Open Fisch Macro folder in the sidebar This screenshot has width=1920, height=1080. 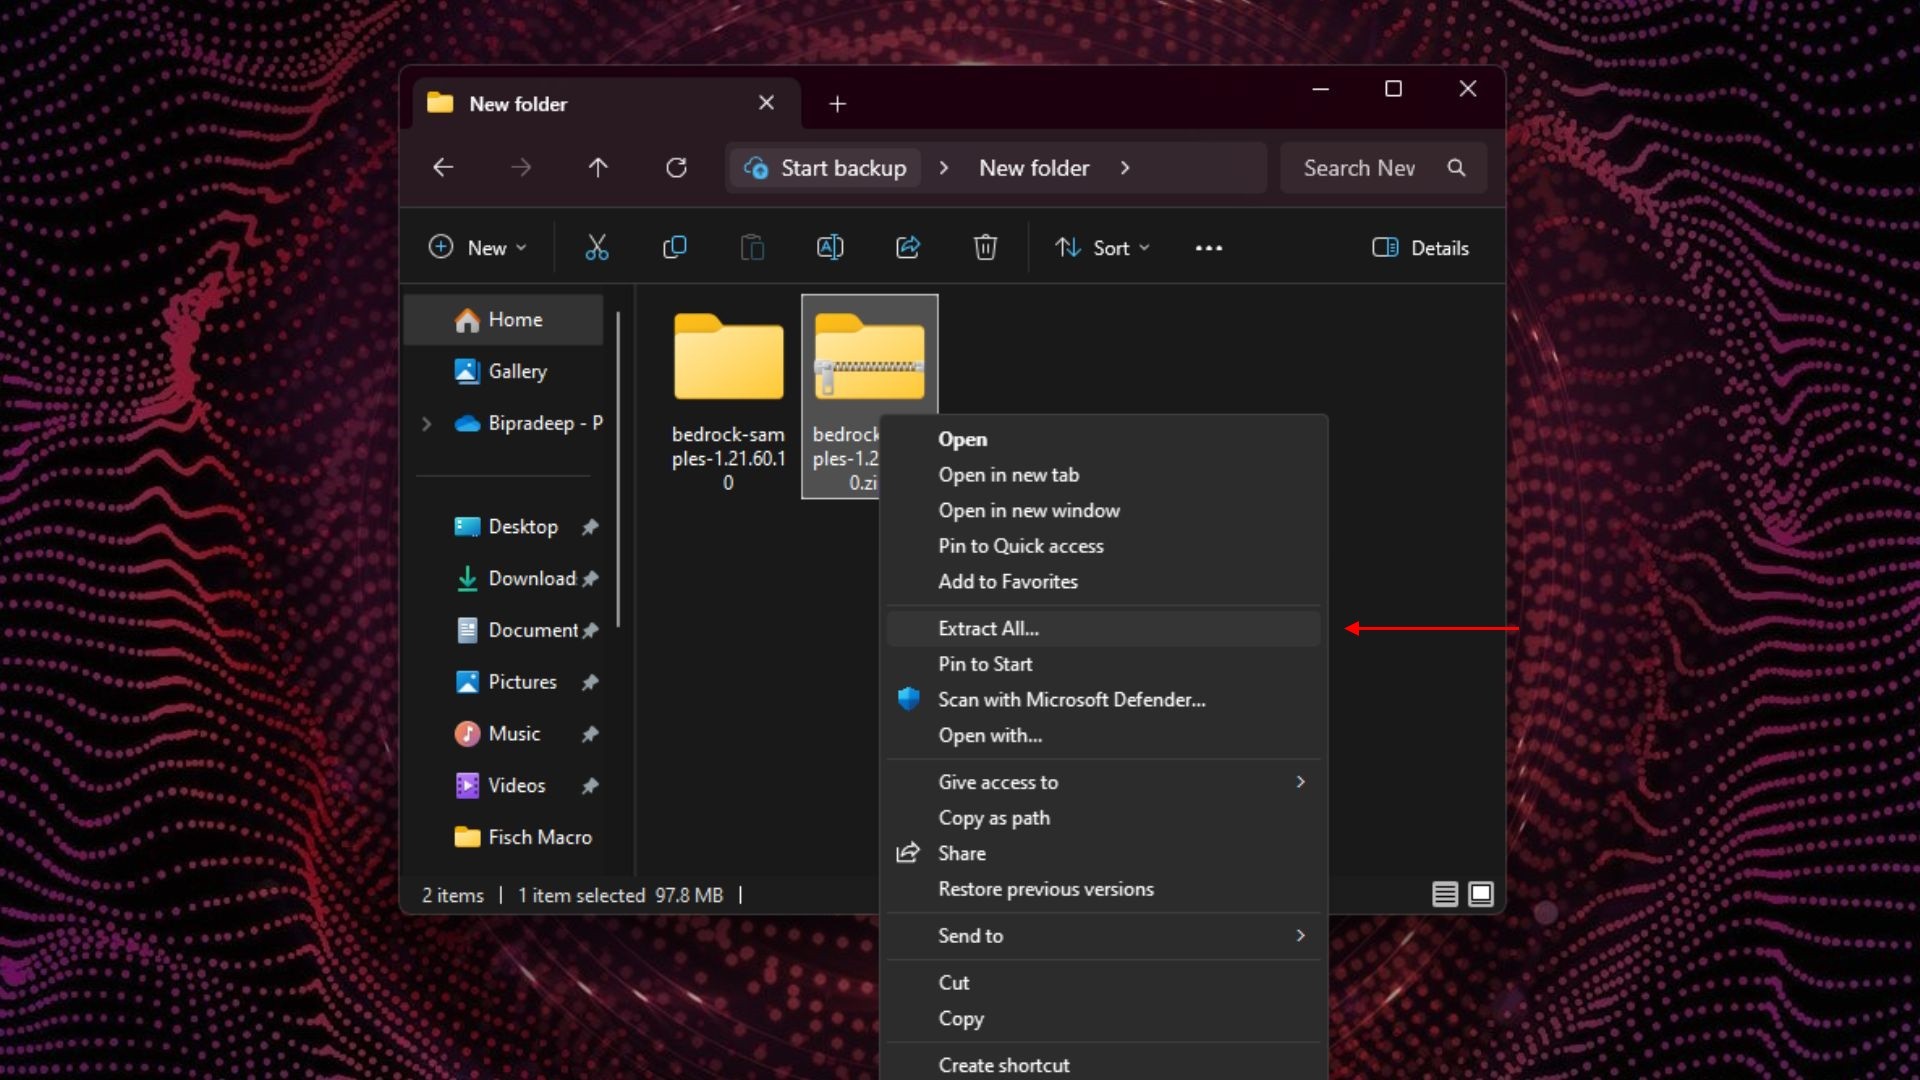[x=523, y=837]
